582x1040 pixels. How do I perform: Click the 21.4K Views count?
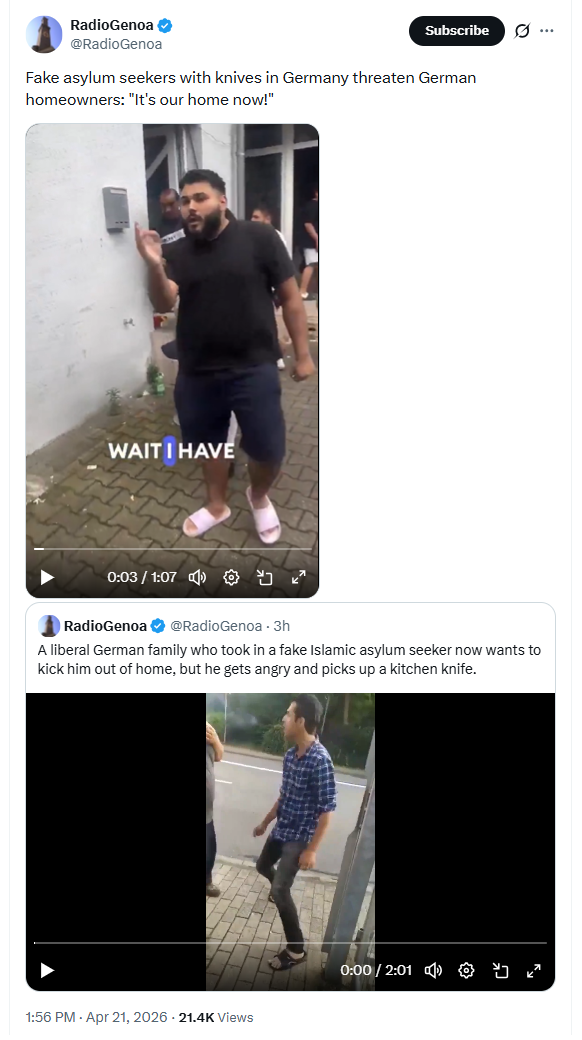[216, 1017]
